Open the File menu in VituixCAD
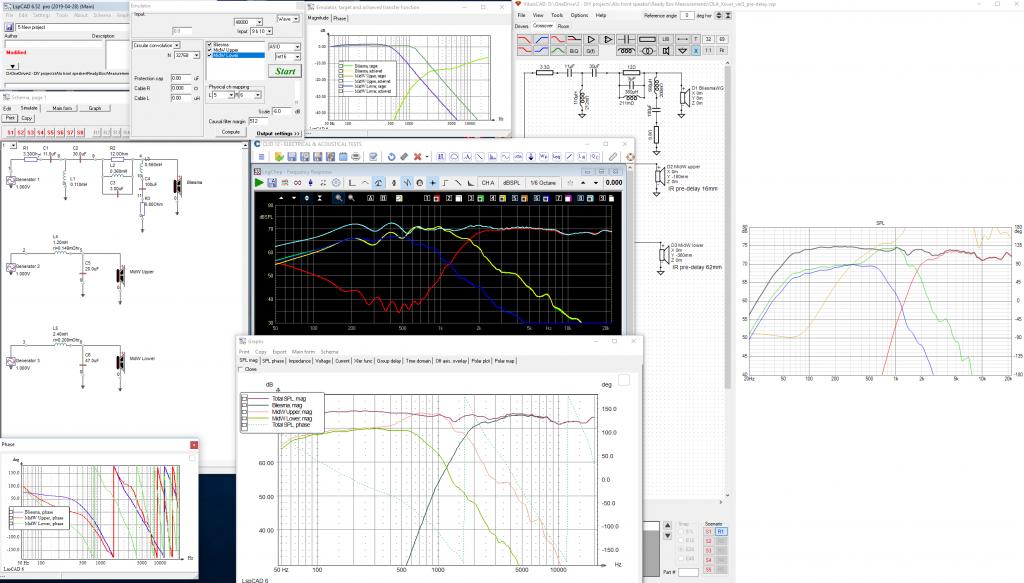The image size is (1024, 583). point(521,15)
